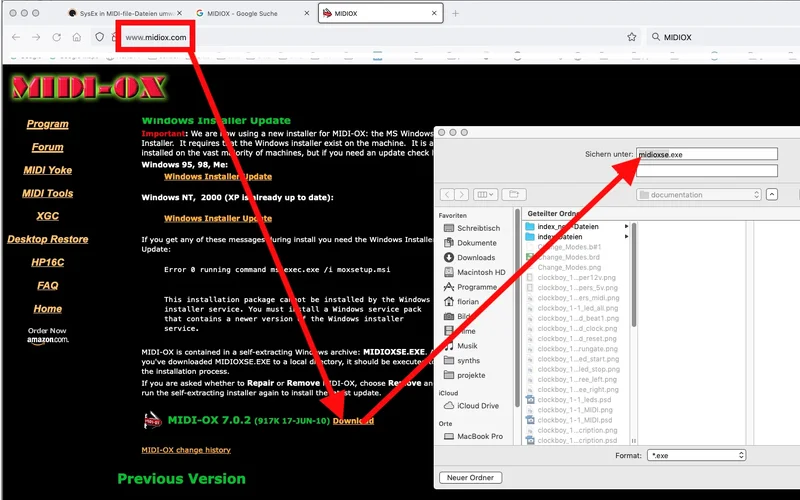The image size is (800, 500).
Task: Click the file list scrollbar
Action: click(634, 276)
